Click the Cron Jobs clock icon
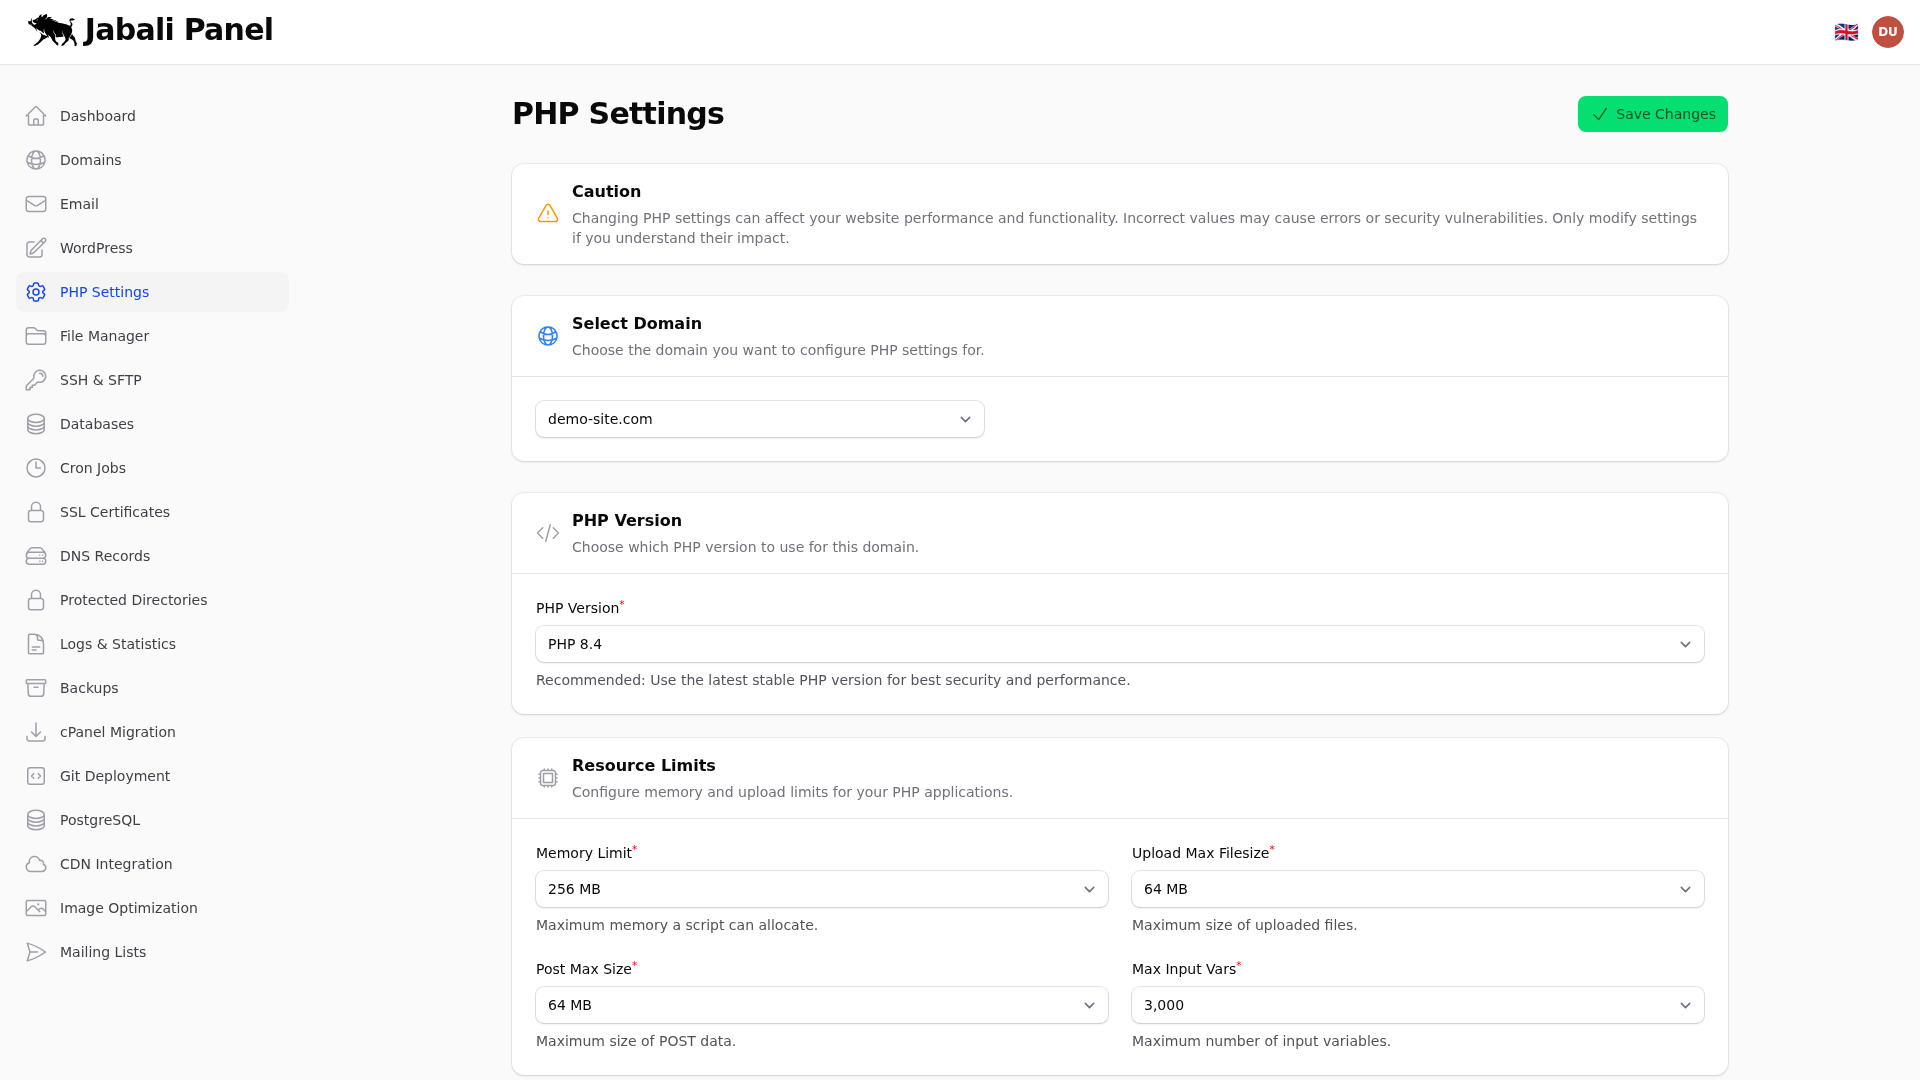The image size is (1920, 1080). coord(36,468)
